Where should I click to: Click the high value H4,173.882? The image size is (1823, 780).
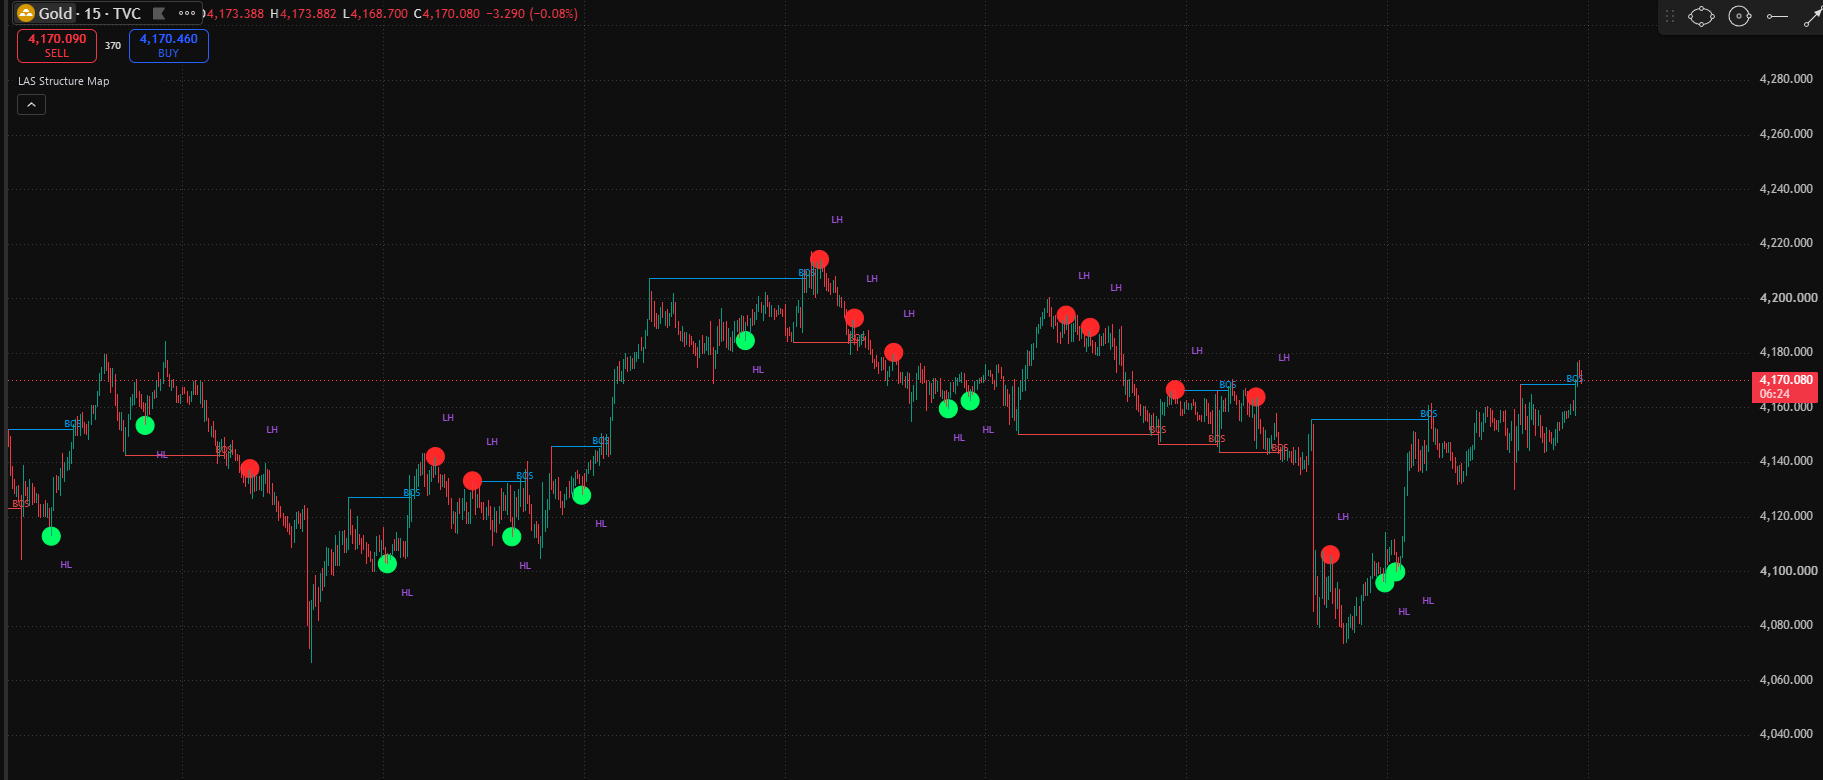tap(304, 14)
